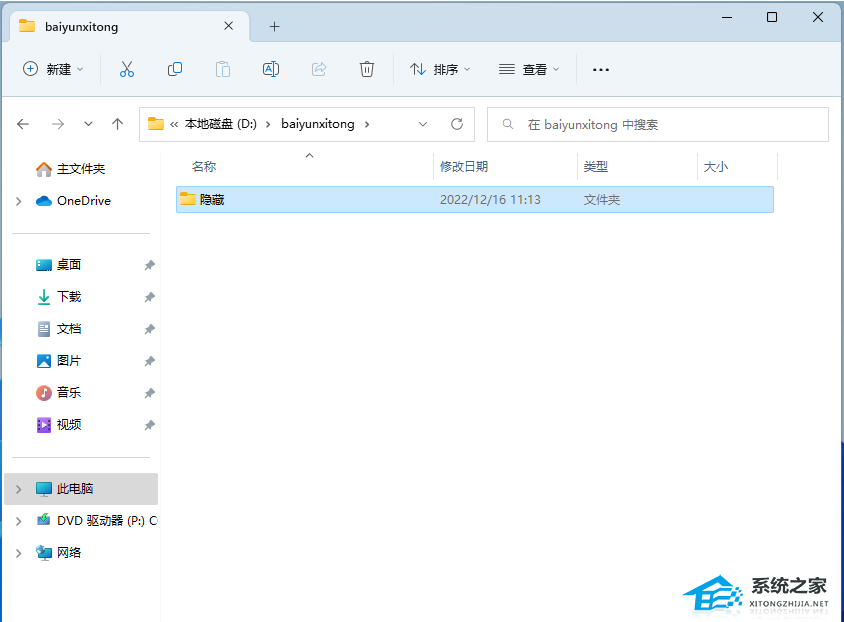Click the Cut scissors icon

click(126, 69)
